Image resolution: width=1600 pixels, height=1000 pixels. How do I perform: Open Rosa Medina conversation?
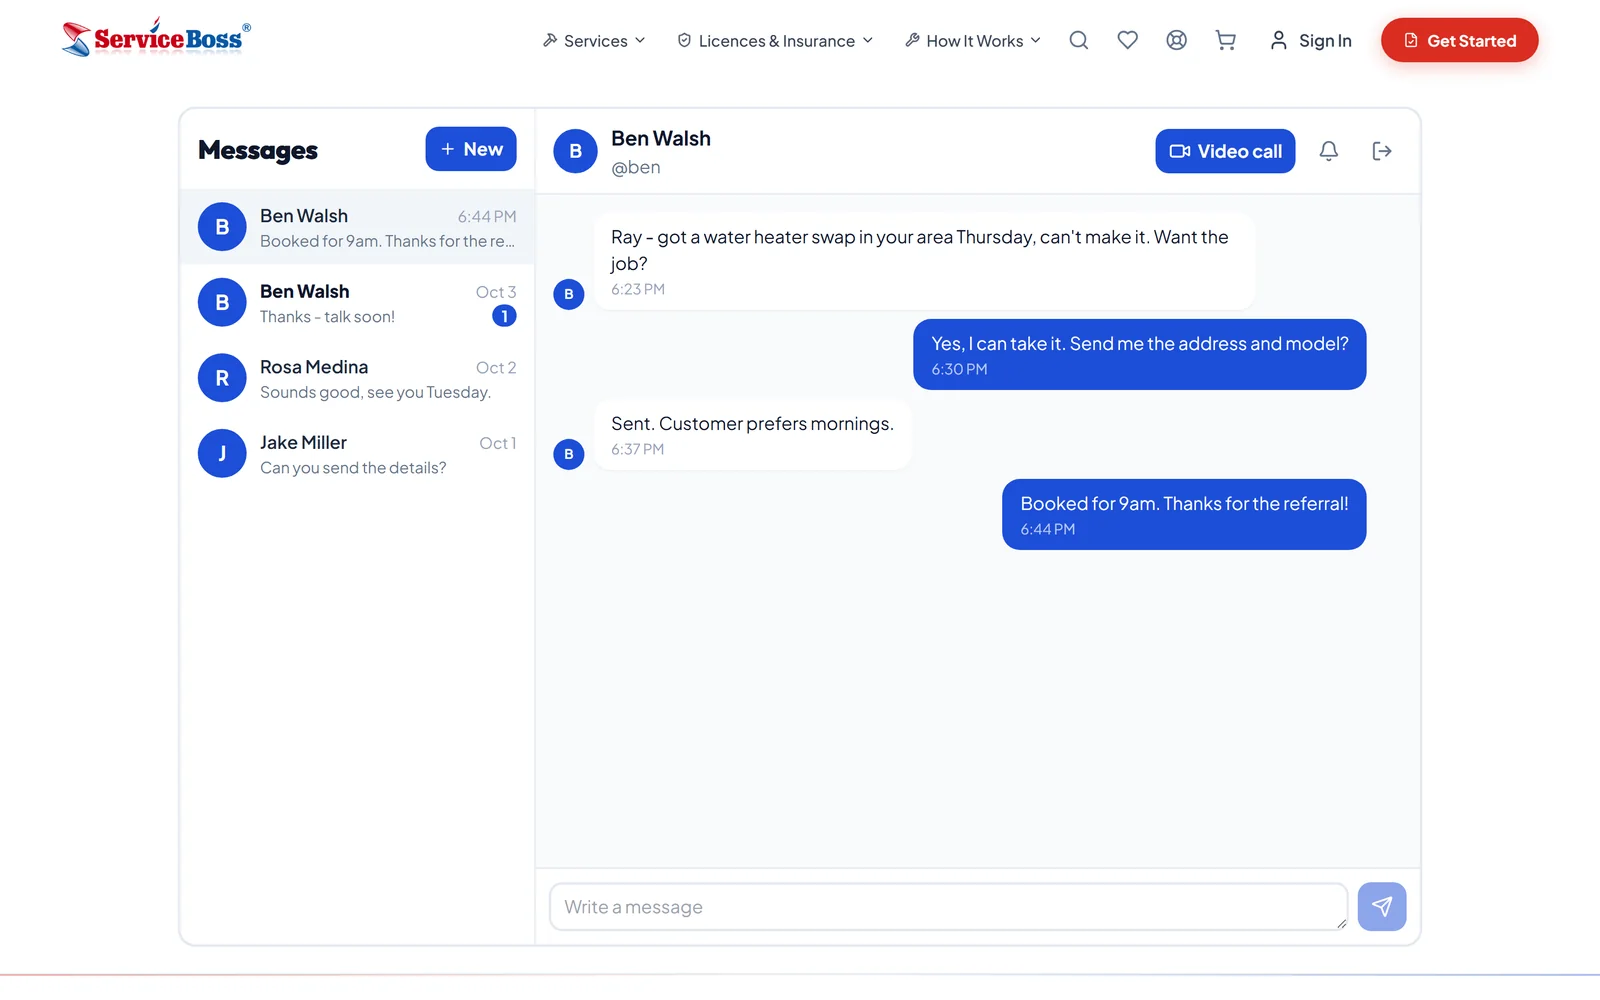[357, 378]
